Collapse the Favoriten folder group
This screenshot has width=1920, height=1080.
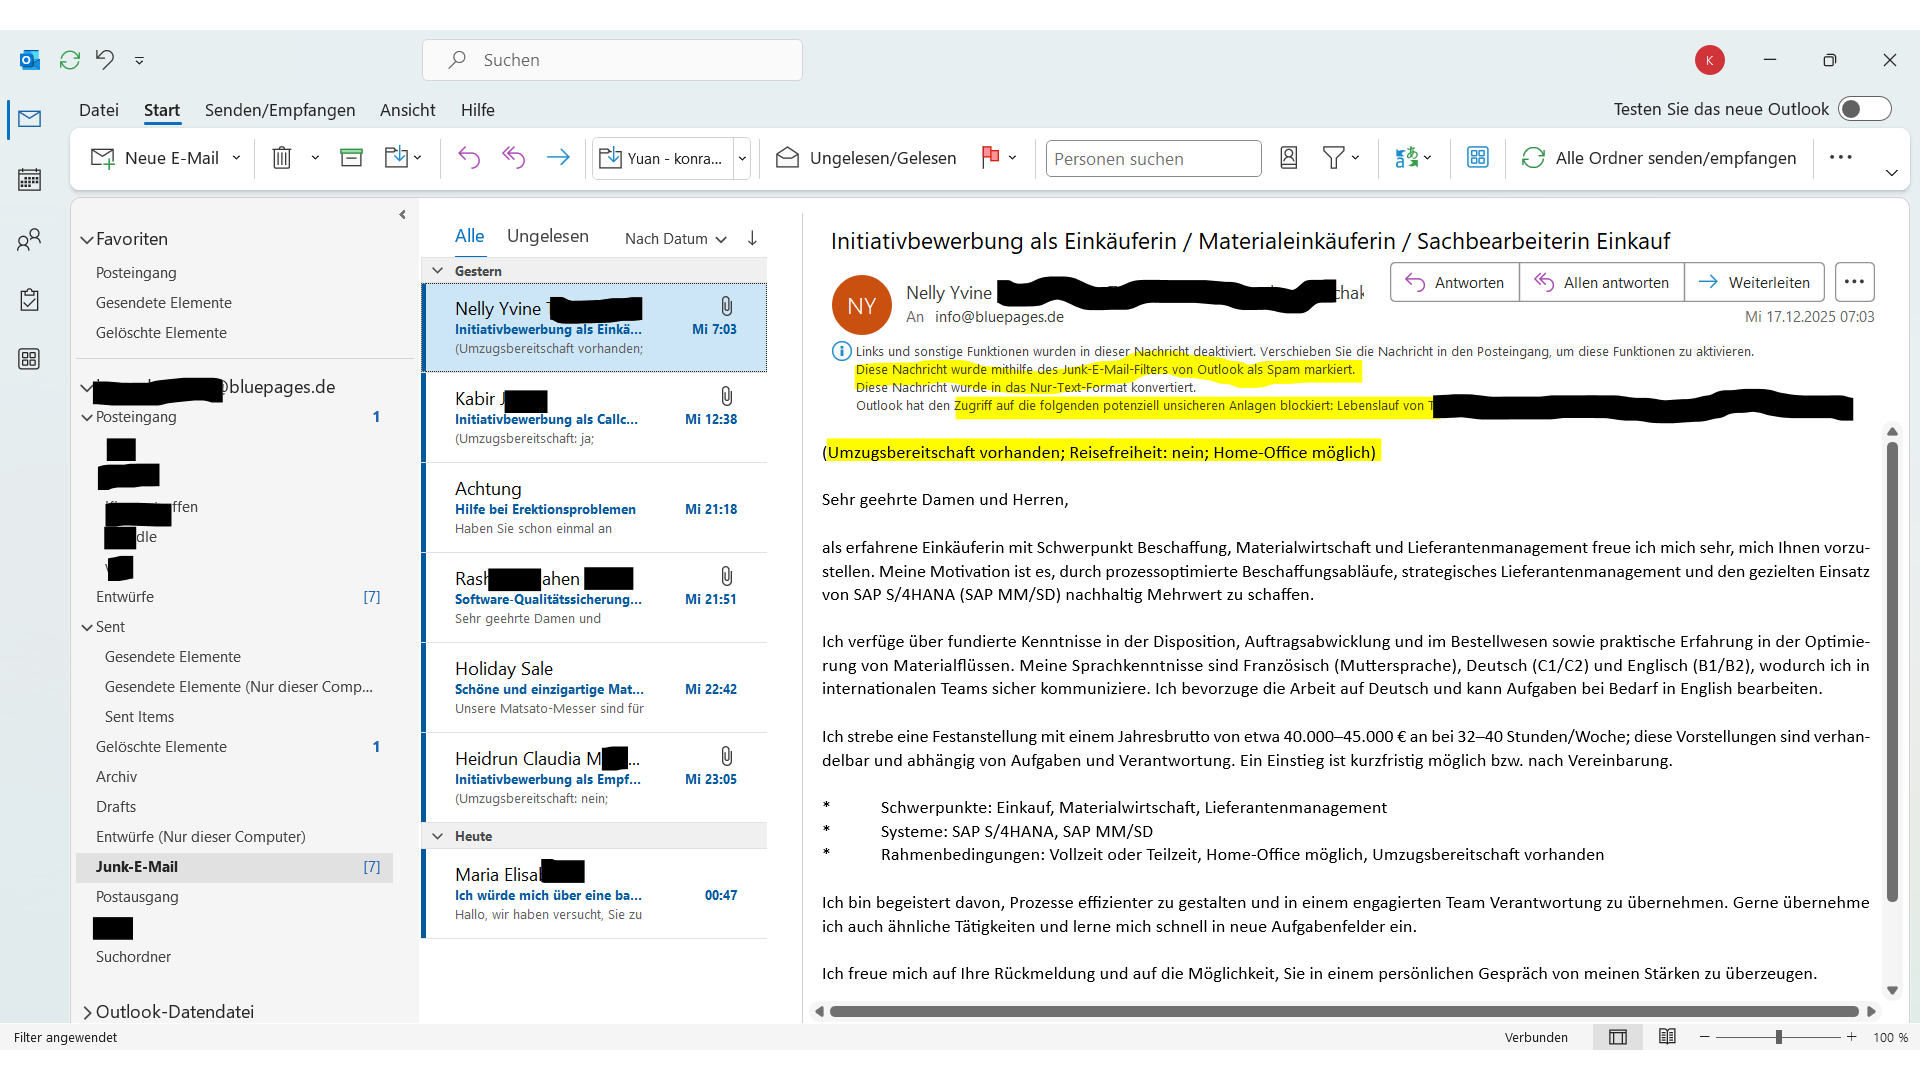coord(87,240)
